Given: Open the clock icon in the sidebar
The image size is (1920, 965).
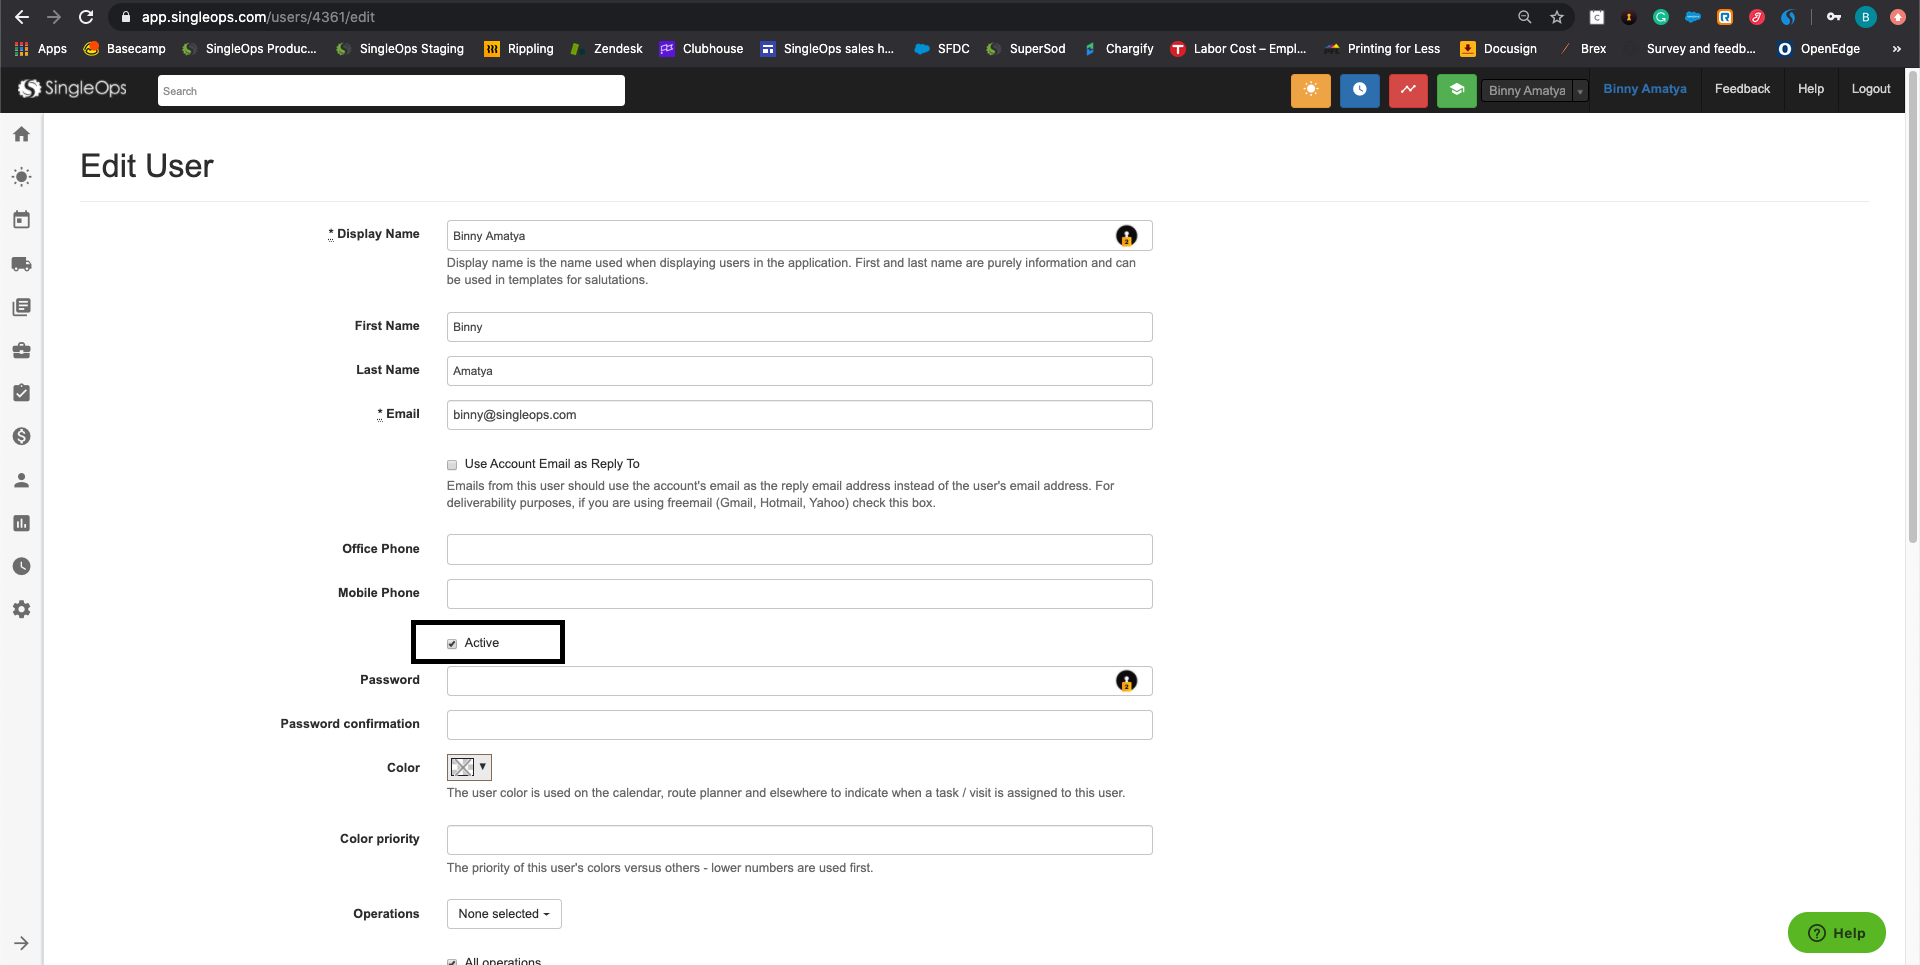Looking at the screenshot, I should [x=21, y=566].
